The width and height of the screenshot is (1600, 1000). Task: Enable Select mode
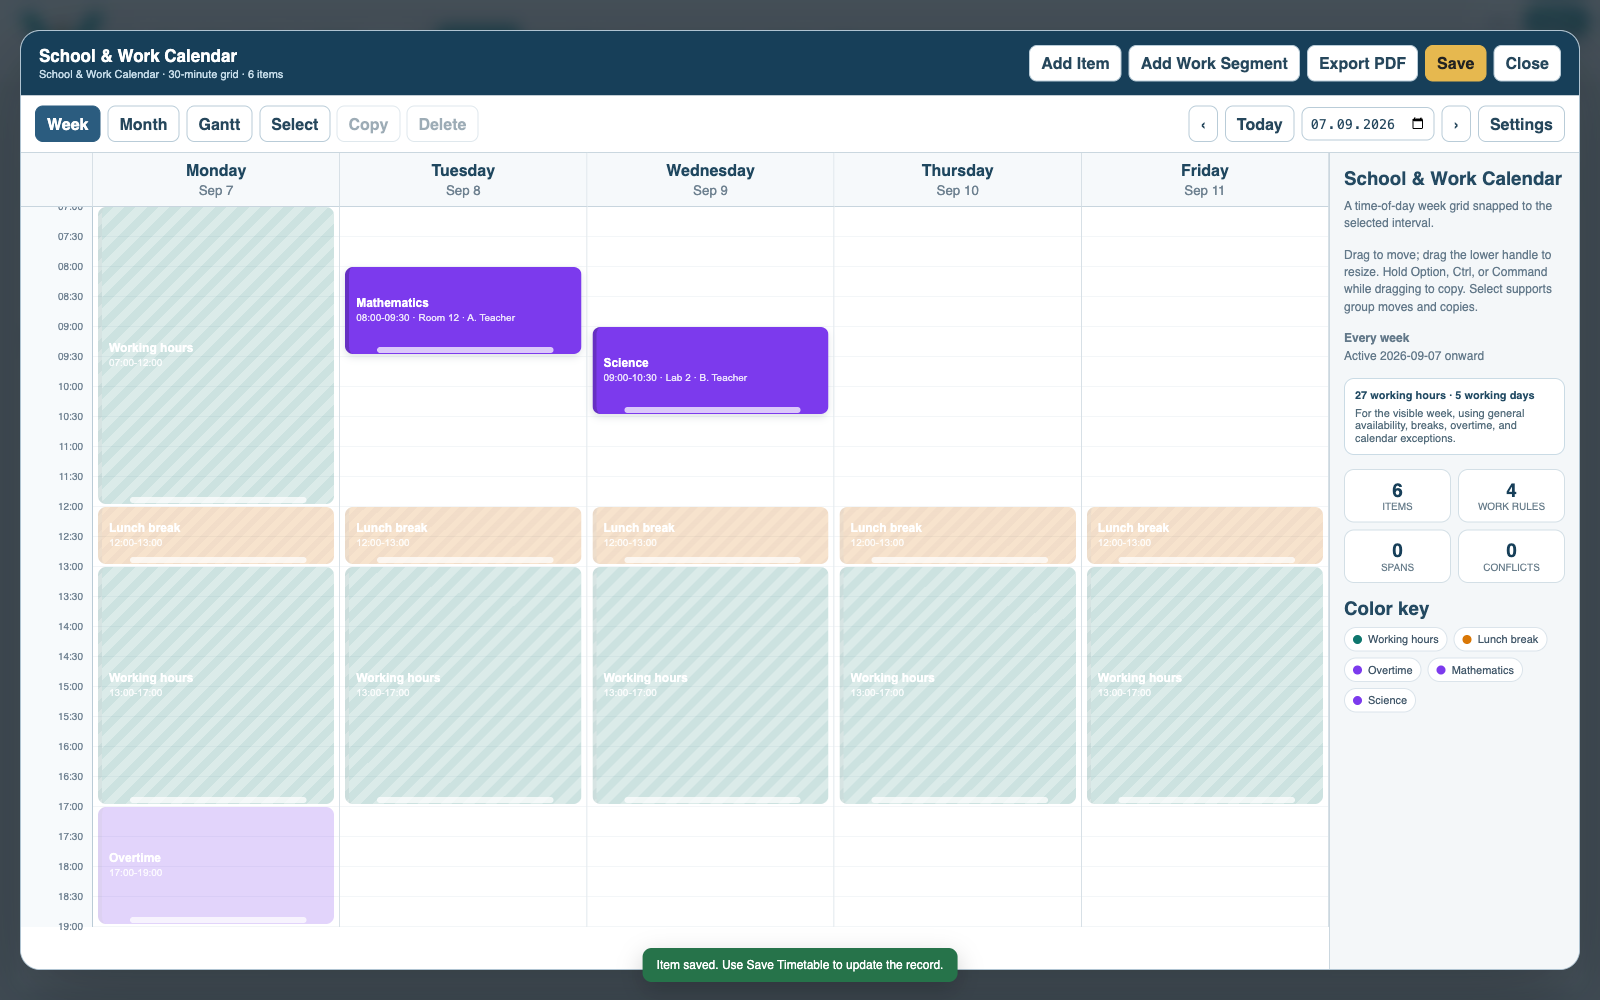[x=295, y=124]
